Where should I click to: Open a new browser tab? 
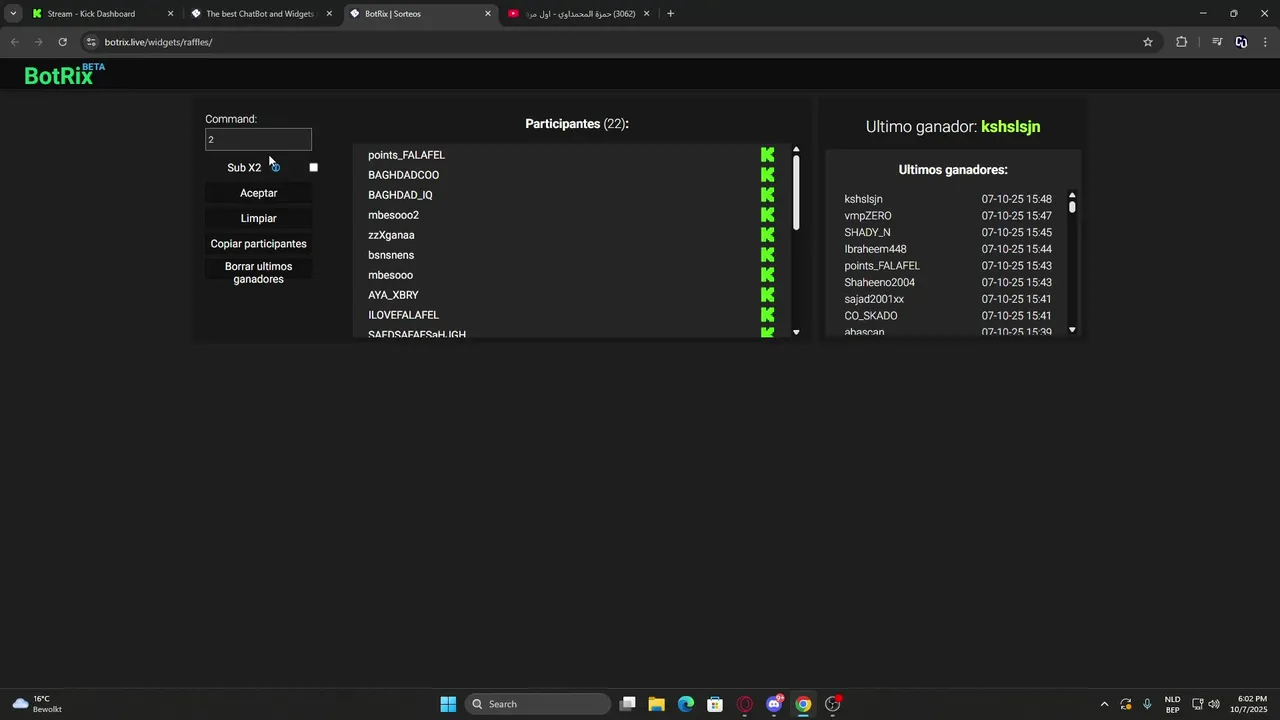pos(670,14)
